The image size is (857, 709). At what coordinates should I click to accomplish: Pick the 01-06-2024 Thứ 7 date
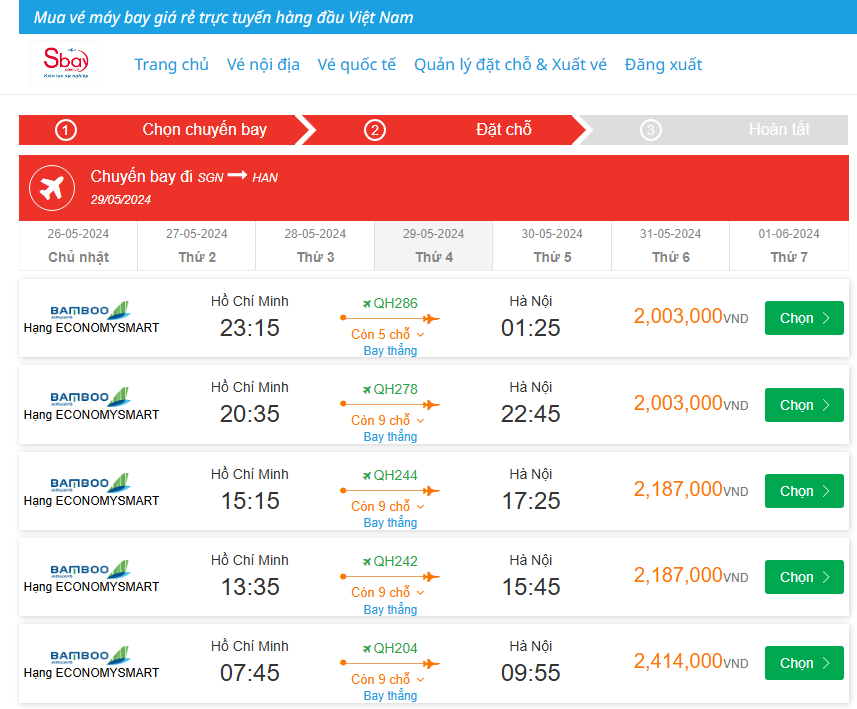click(x=789, y=246)
